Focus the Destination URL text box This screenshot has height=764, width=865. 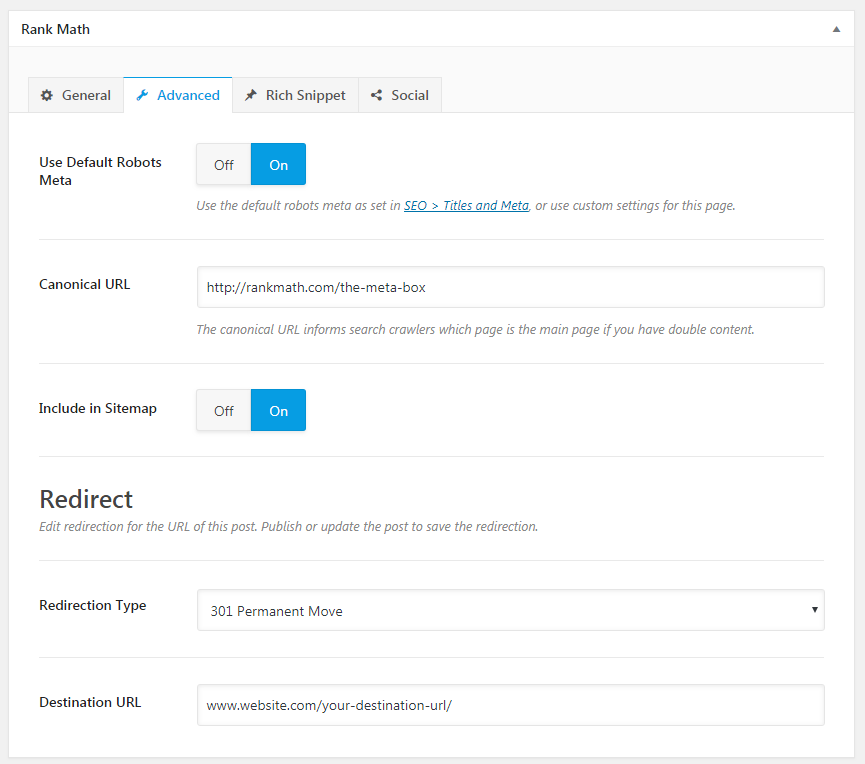[x=511, y=705]
